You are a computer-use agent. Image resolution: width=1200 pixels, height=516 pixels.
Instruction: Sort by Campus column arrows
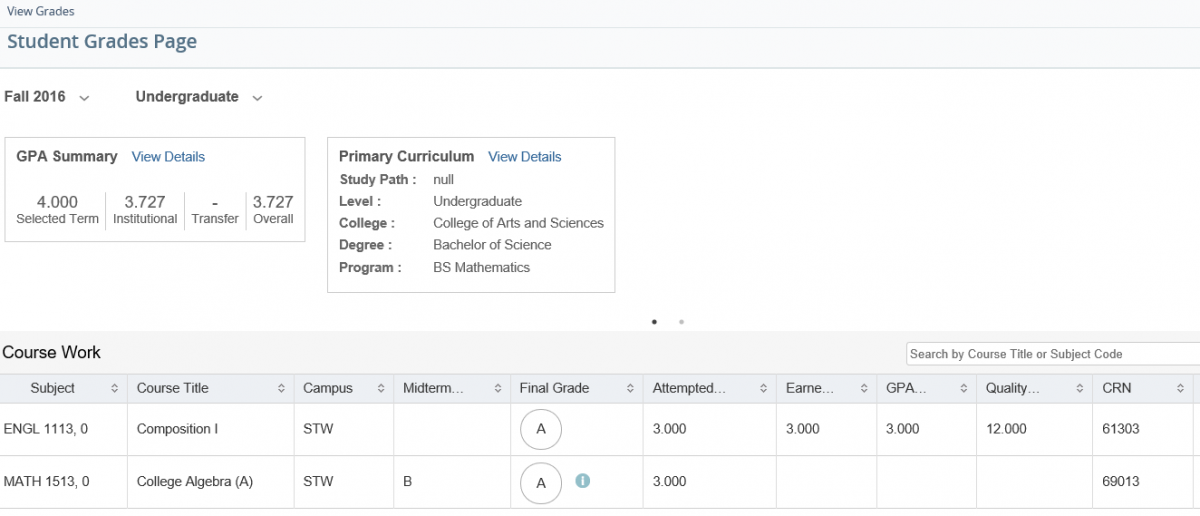[381, 388]
